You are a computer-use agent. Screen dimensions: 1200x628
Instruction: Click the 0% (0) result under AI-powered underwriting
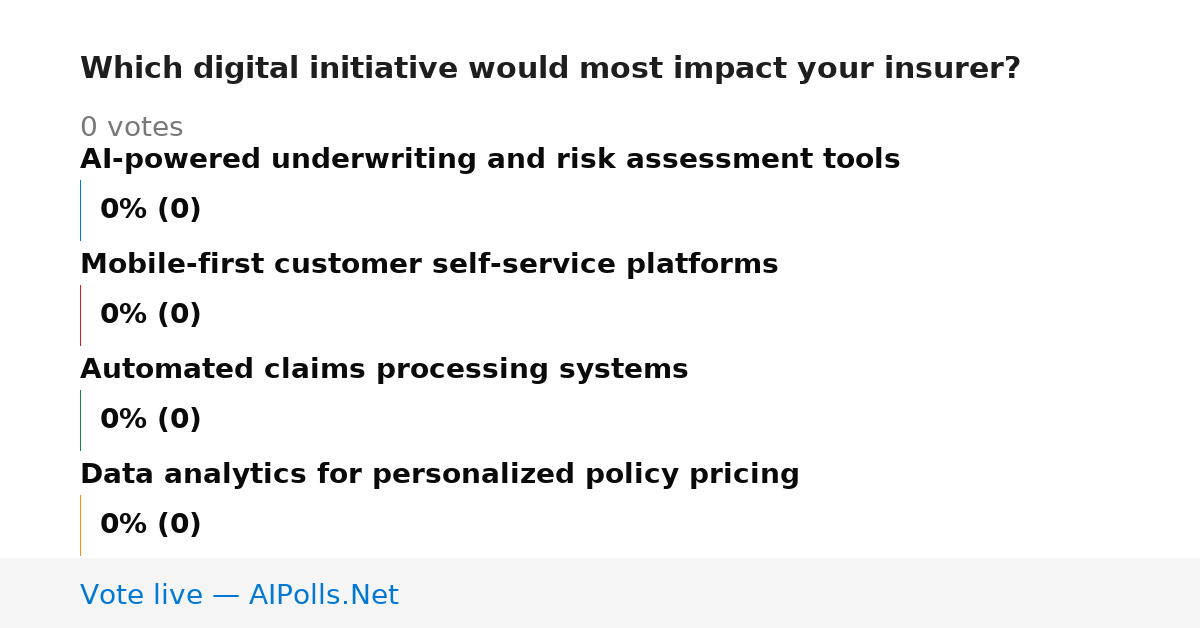click(x=151, y=210)
